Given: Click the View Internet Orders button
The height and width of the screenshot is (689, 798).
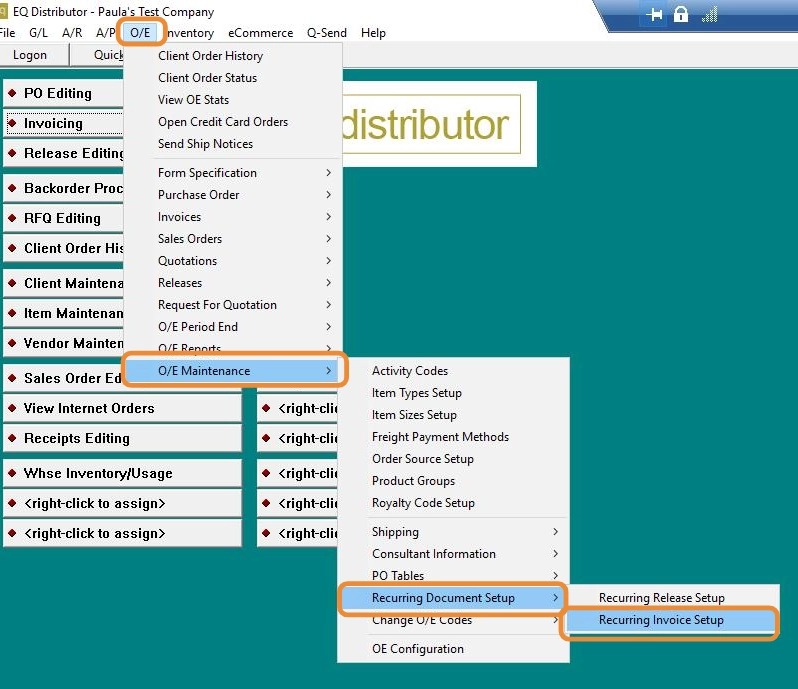Looking at the screenshot, I should pyautogui.click(x=122, y=409).
